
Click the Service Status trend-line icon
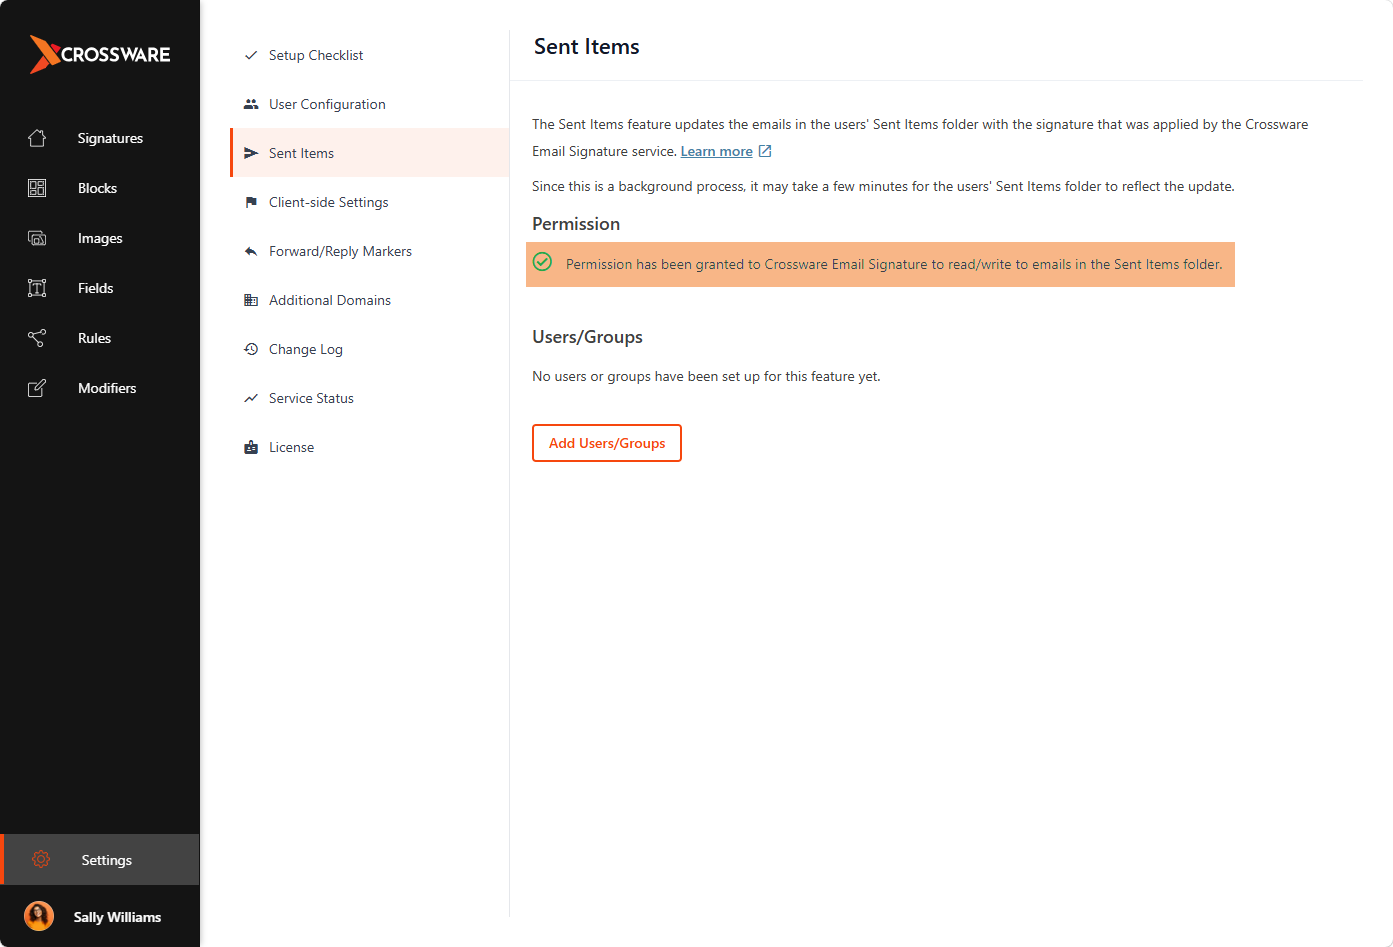251,398
